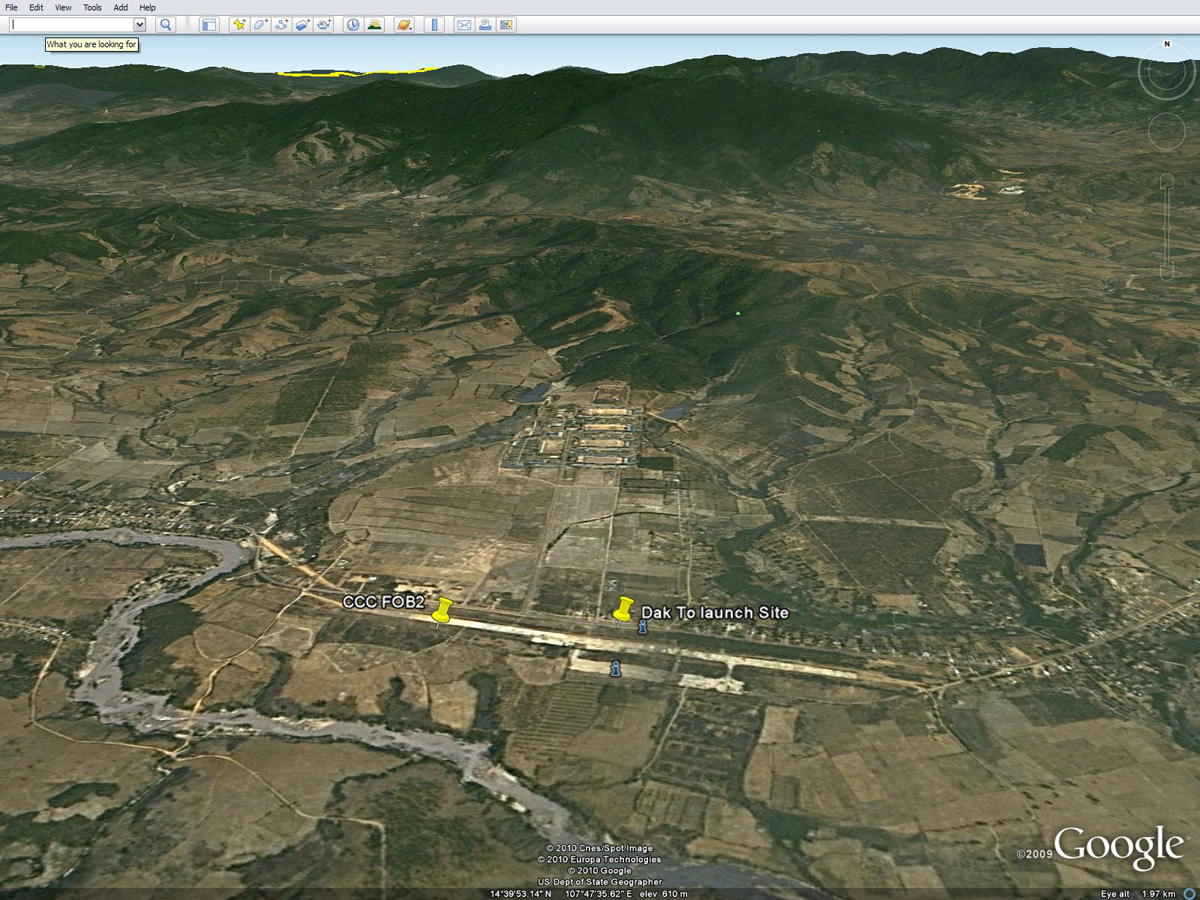This screenshot has width=1200, height=900.
Task: Click into the search text box
Action: point(71,24)
